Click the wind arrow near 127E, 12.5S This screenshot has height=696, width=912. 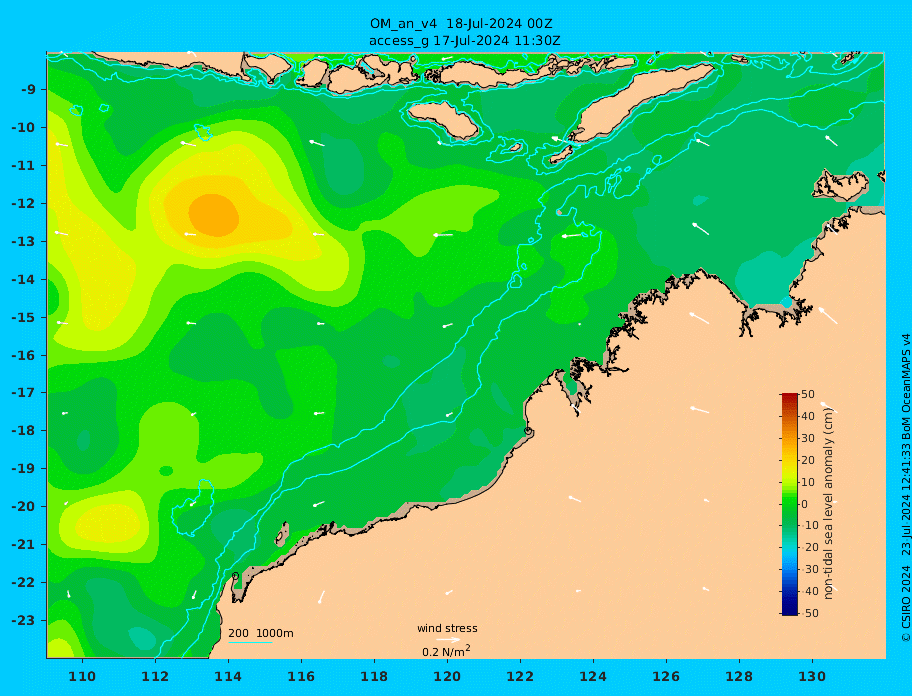(x=701, y=229)
